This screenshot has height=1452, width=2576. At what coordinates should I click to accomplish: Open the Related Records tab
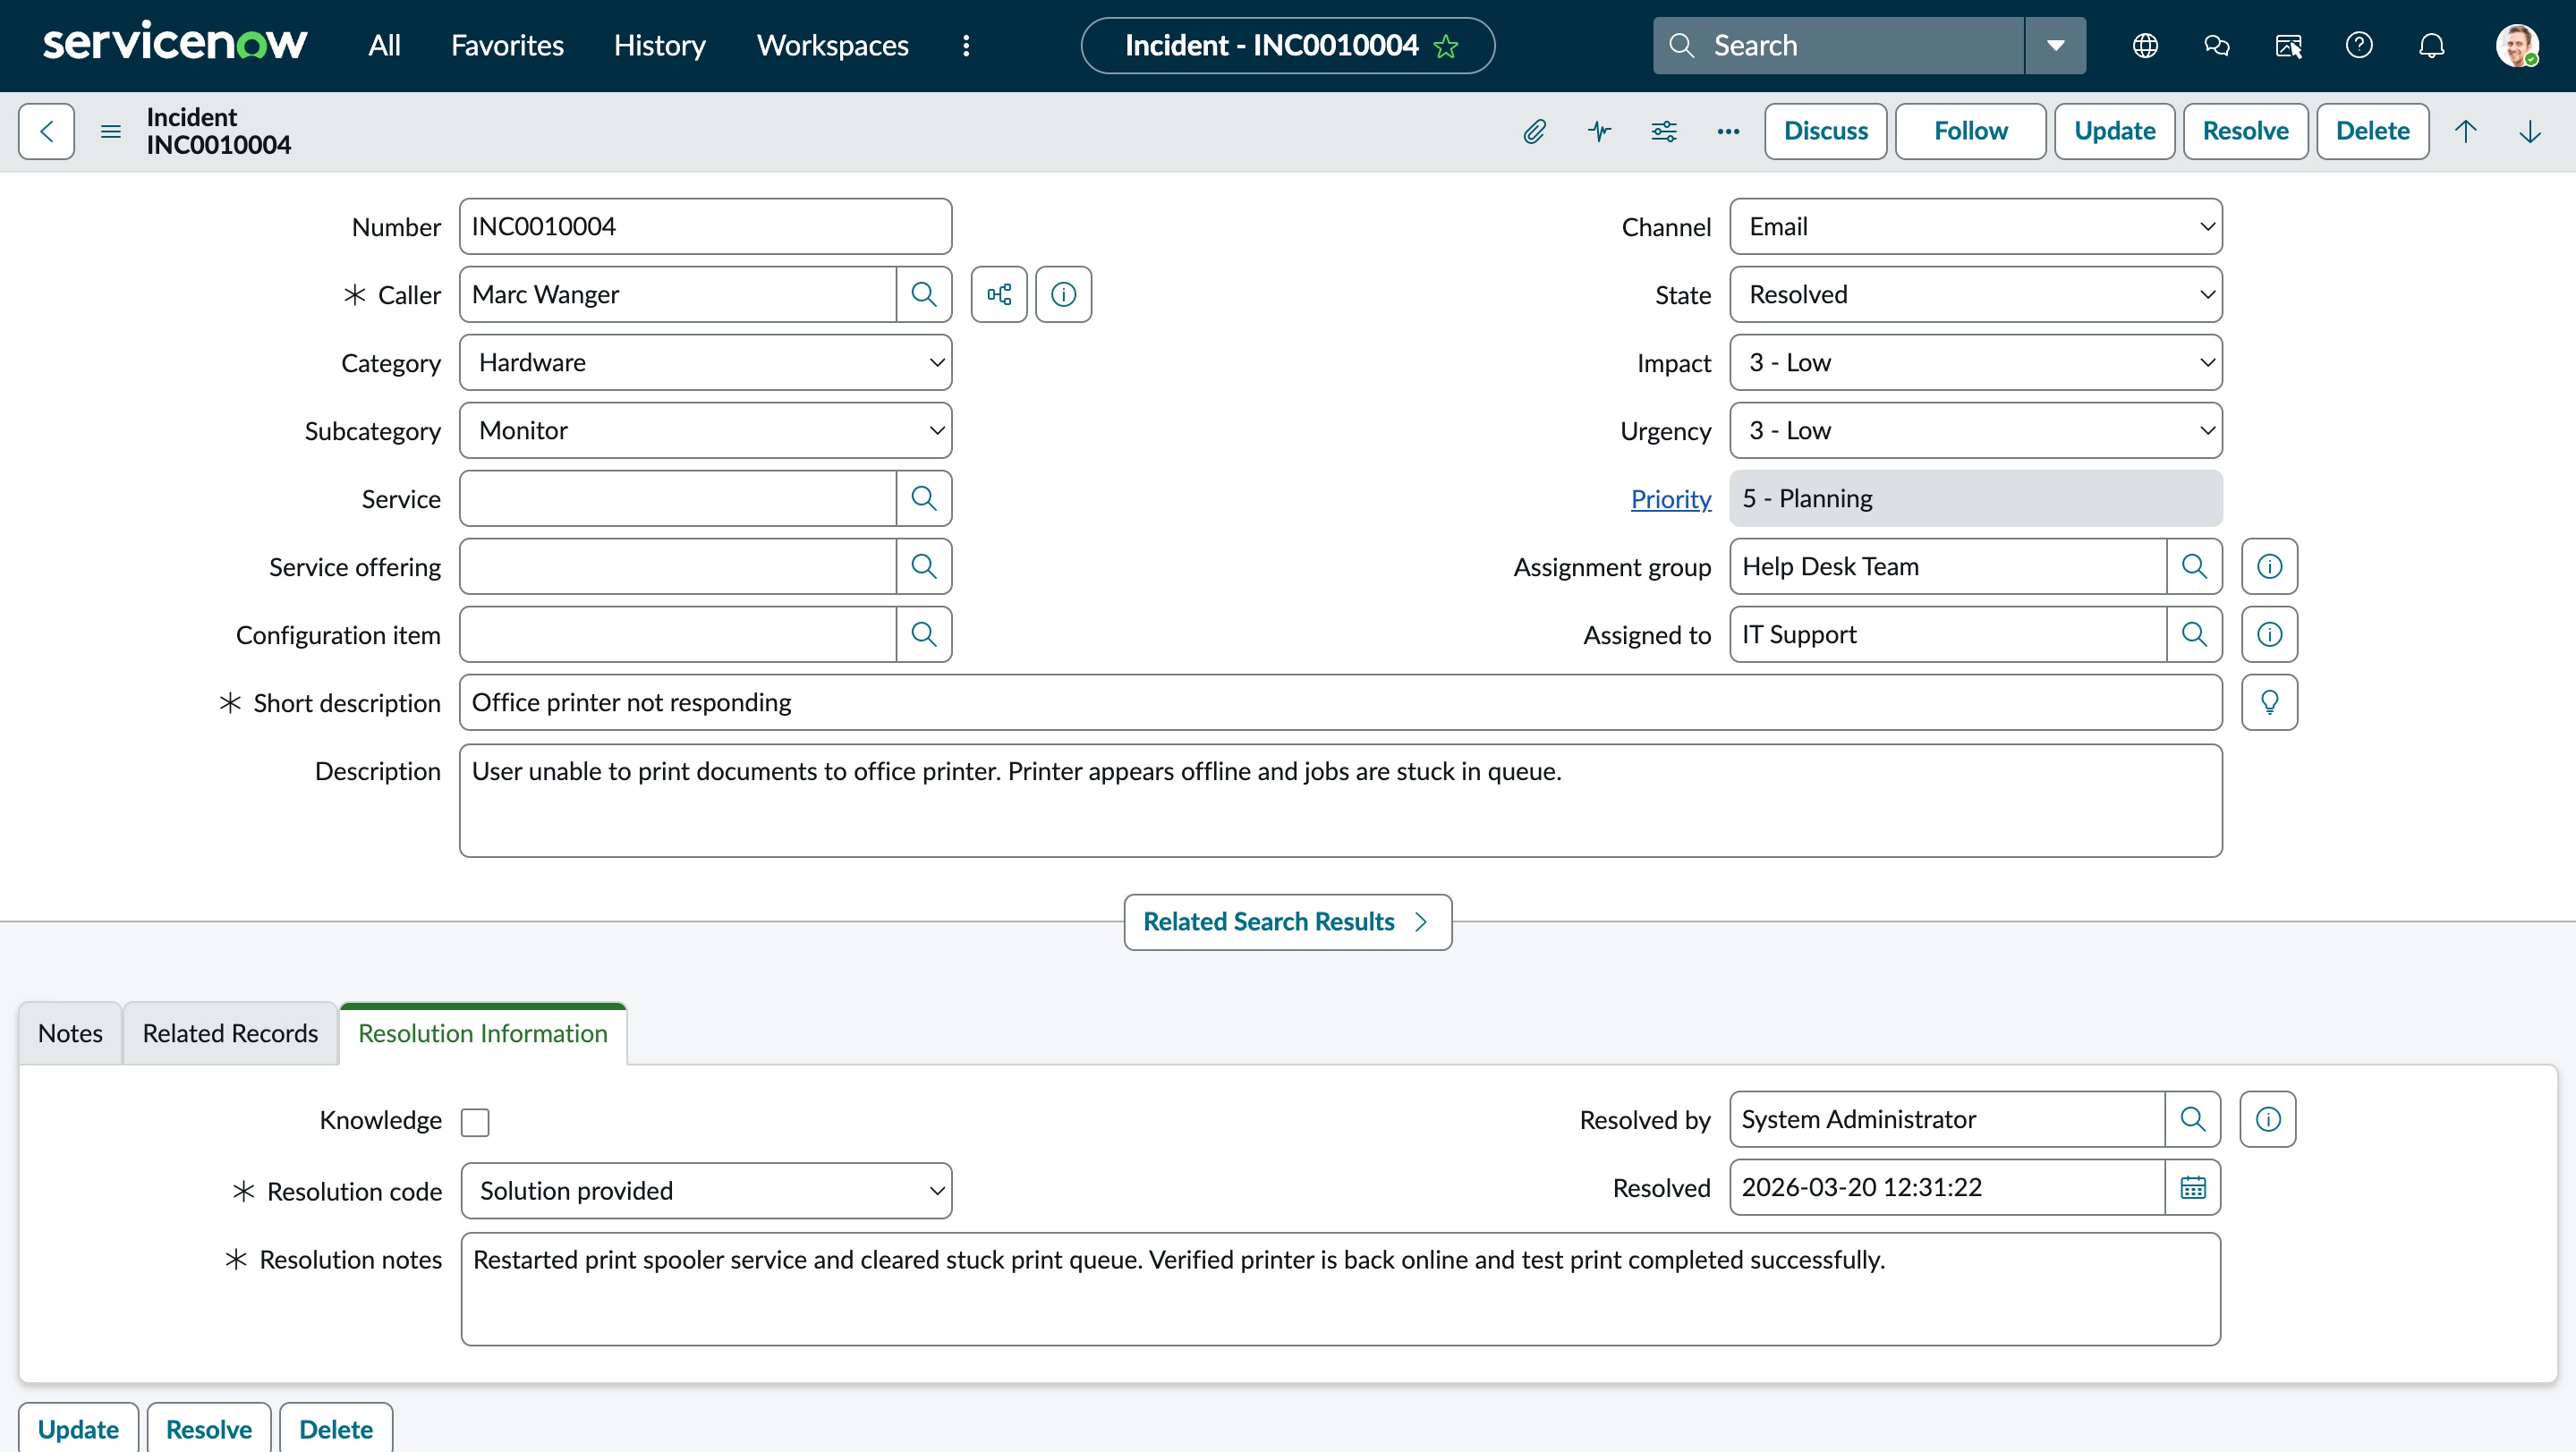click(230, 1033)
